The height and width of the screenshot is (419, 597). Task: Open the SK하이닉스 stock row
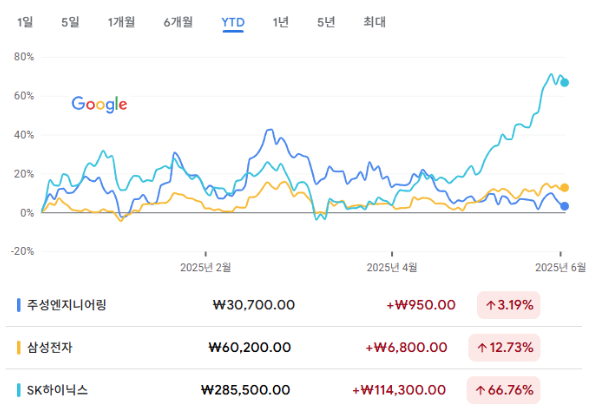[294, 390]
